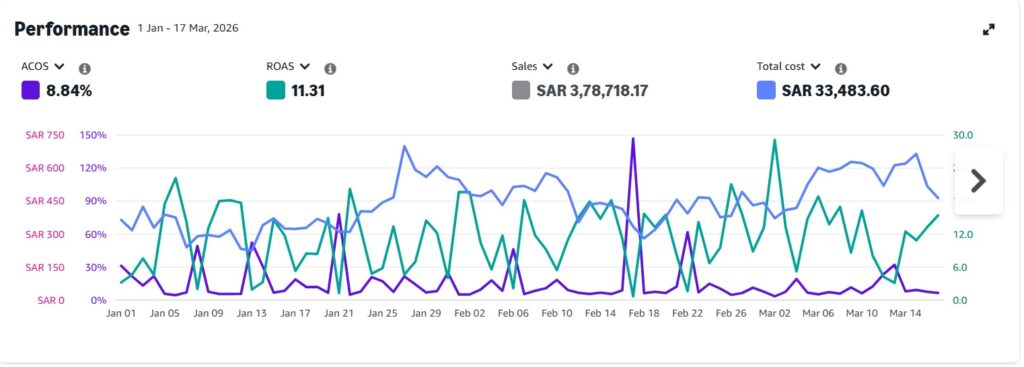The width and height of the screenshot is (1024, 367).
Task: Select the 8.84% ACOS value
Action: click(69, 91)
